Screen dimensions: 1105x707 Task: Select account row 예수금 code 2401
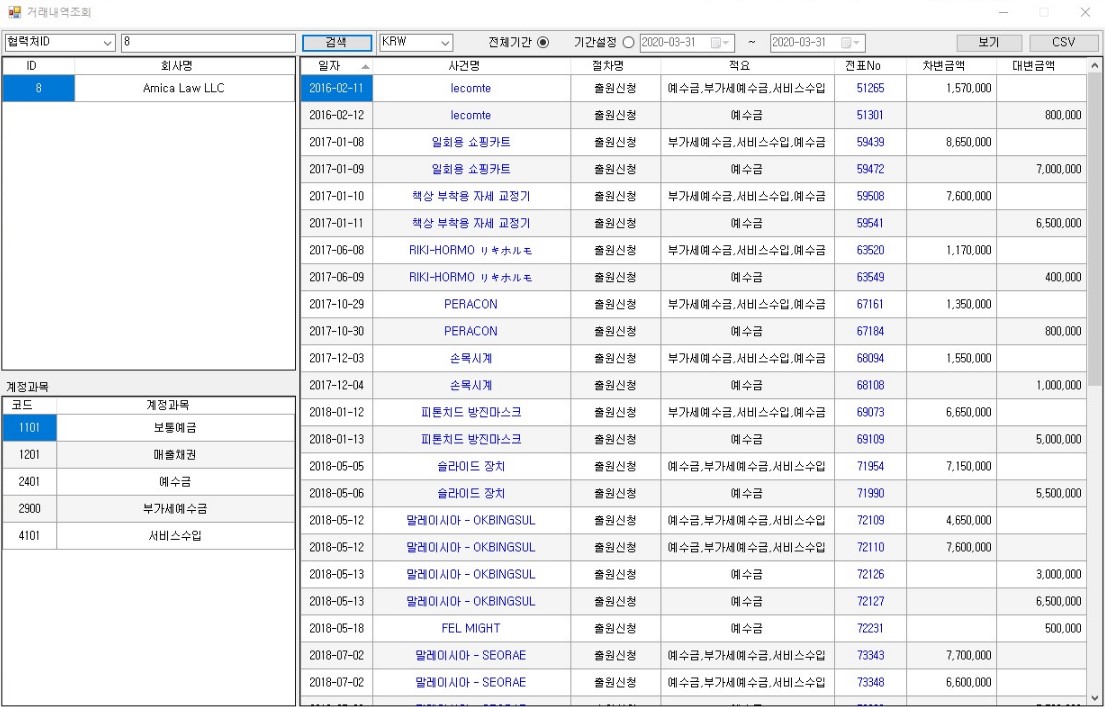(149, 481)
